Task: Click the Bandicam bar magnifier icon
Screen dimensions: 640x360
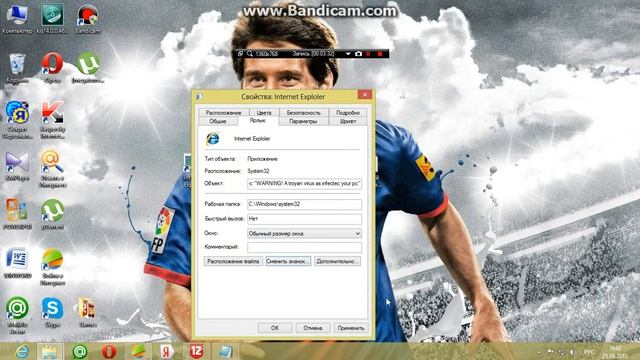Action: click(250, 53)
